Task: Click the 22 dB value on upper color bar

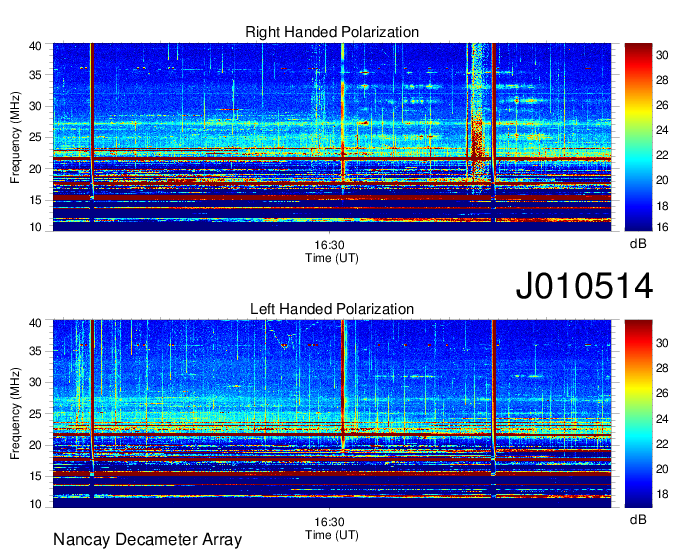Action: (662, 155)
